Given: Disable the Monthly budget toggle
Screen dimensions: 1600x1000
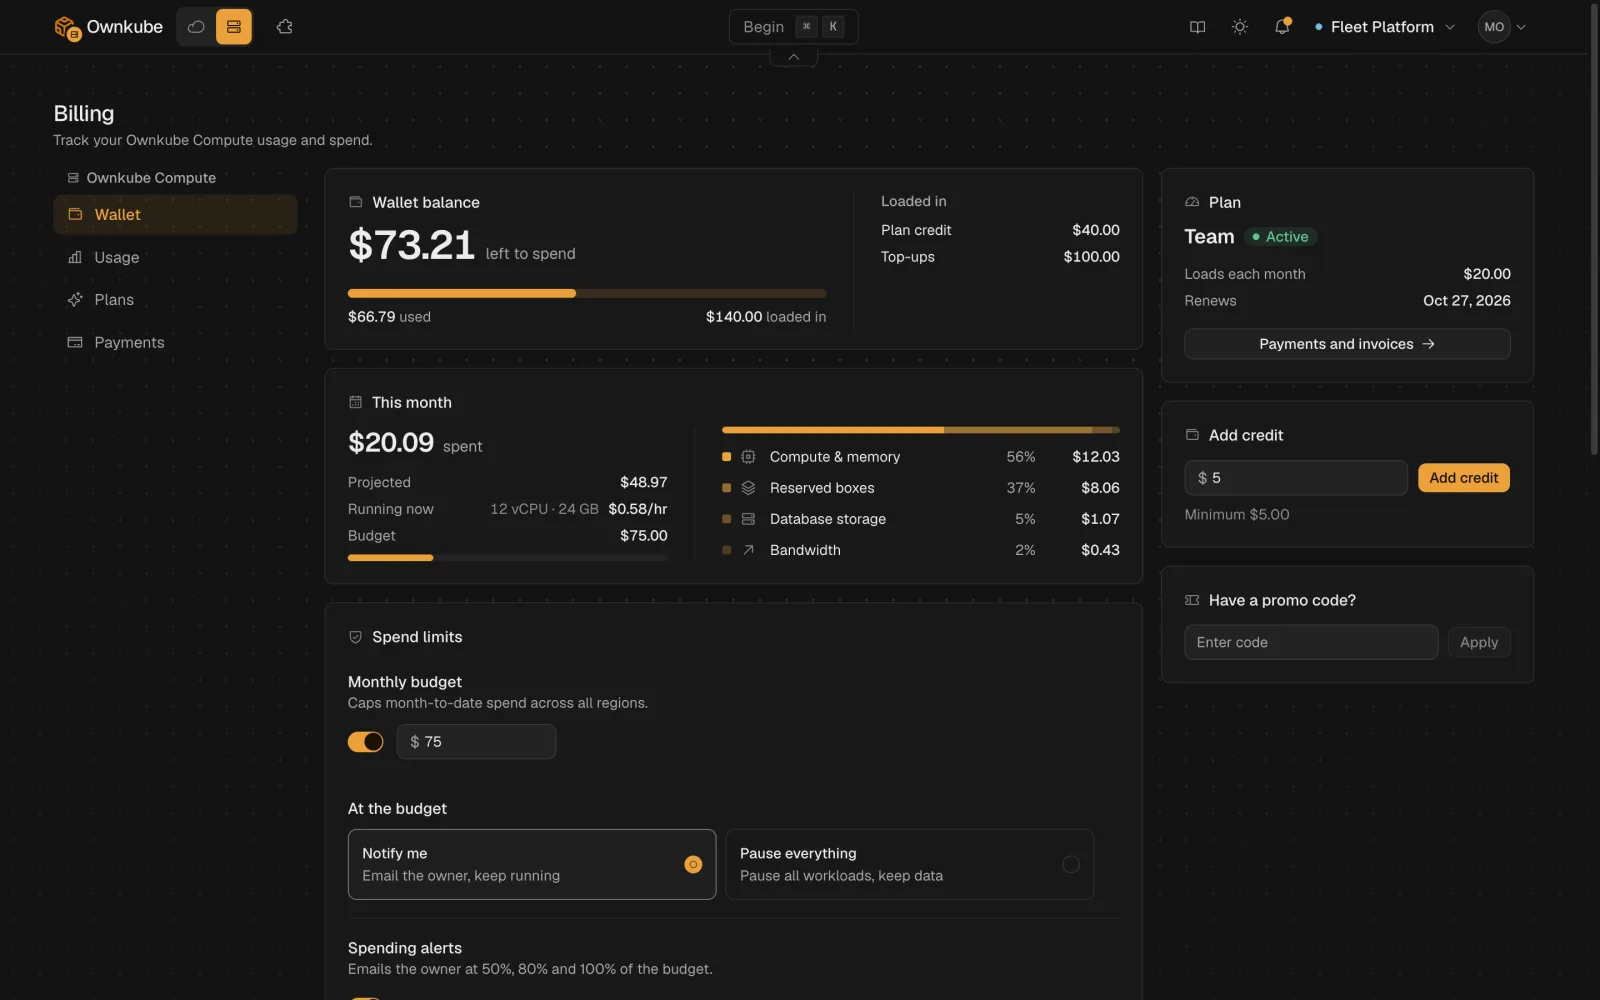Looking at the screenshot, I should click(x=366, y=742).
